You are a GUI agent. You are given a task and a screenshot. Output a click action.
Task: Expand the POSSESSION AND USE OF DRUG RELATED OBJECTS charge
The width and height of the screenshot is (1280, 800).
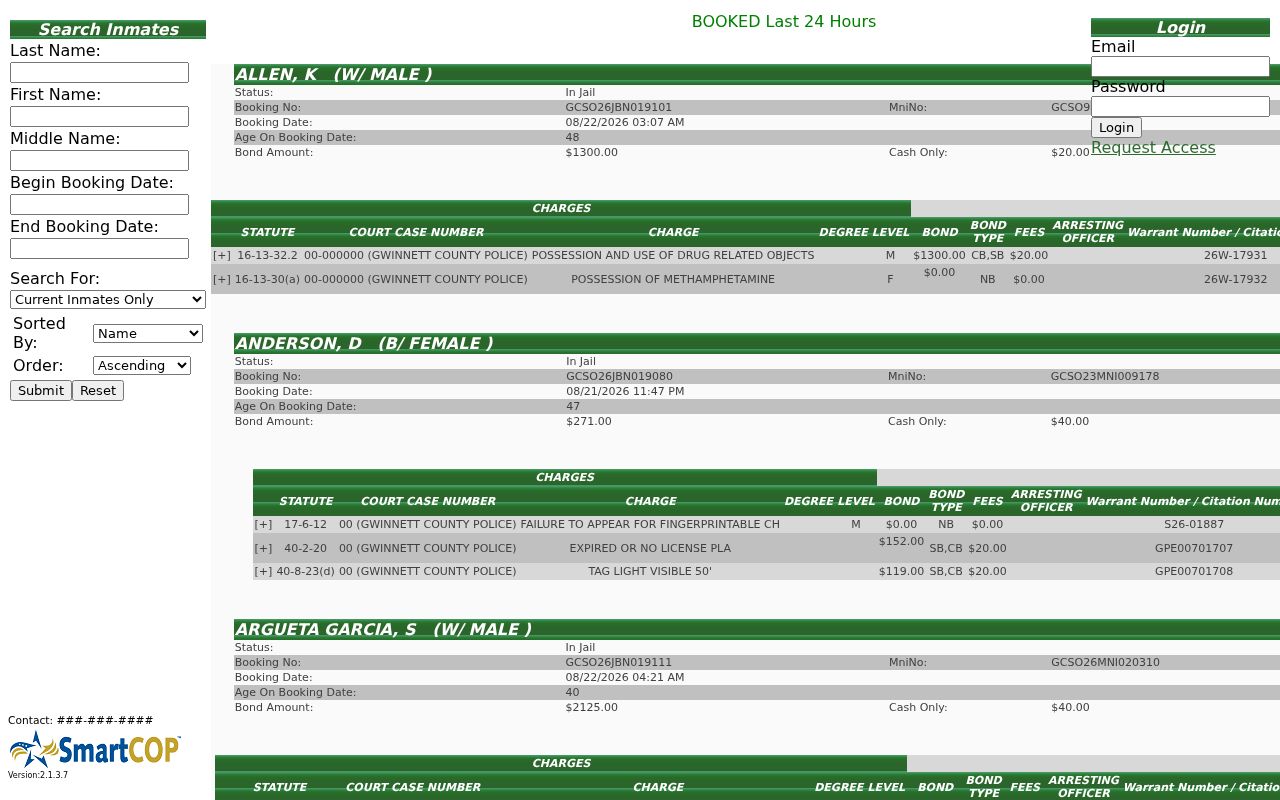[x=222, y=256]
